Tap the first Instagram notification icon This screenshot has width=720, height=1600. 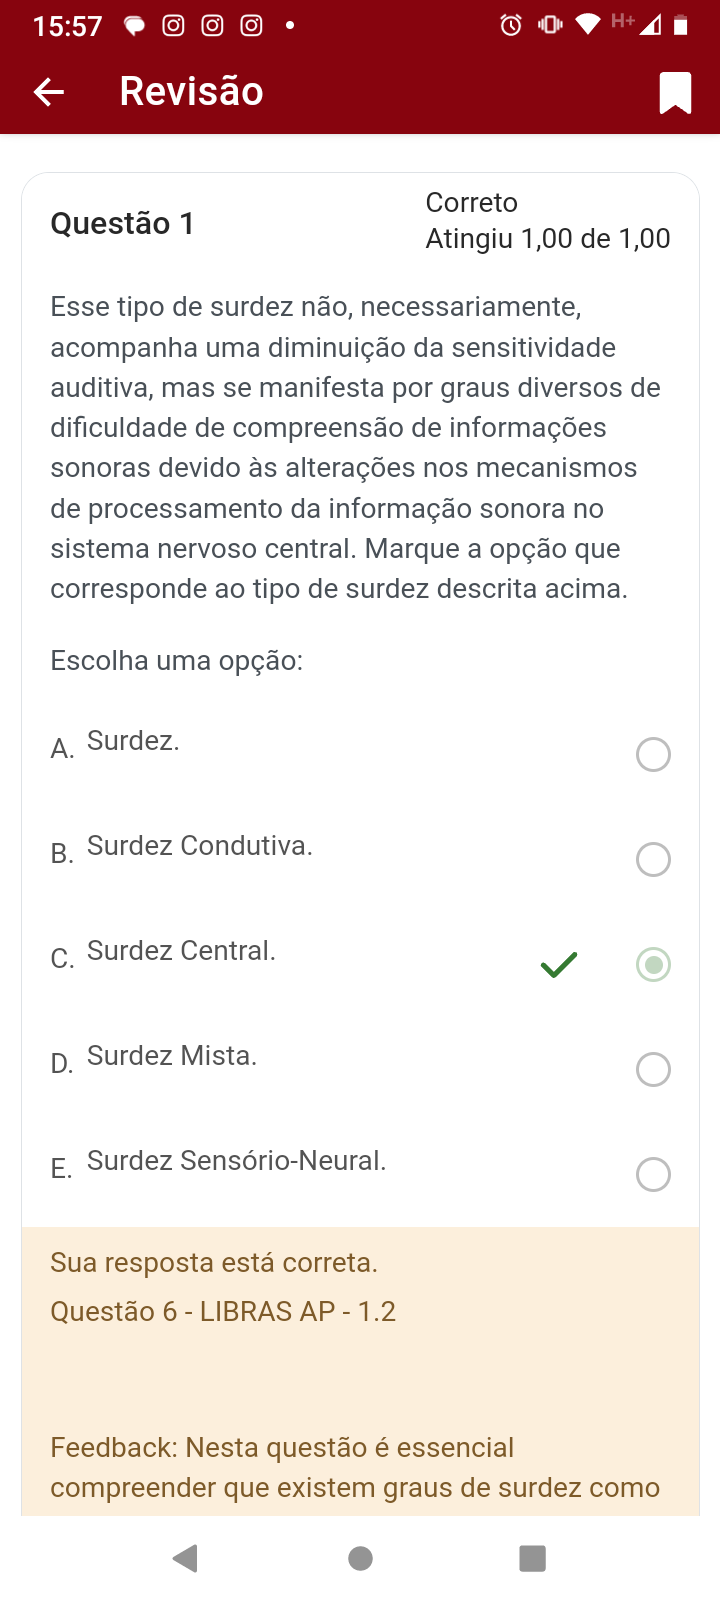coord(174,25)
